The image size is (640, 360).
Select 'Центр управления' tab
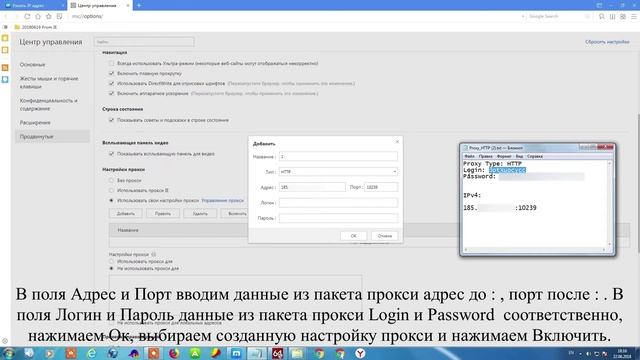tap(100, 5)
